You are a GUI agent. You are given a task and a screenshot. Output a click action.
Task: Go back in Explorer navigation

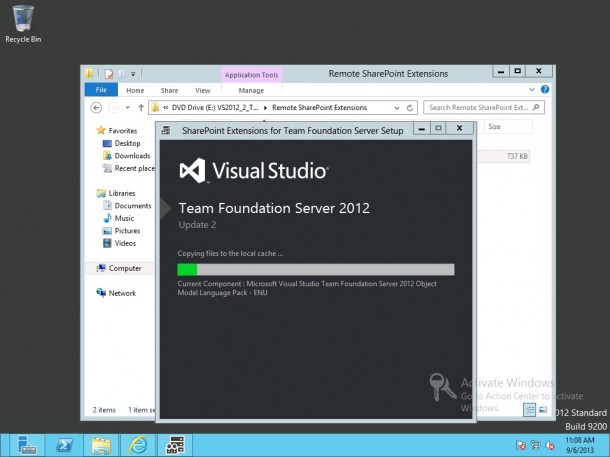point(96,108)
